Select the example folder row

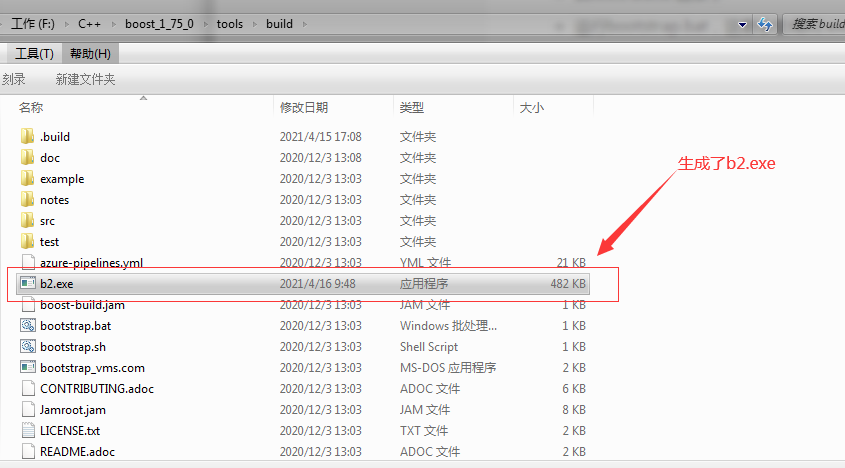pos(62,179)
